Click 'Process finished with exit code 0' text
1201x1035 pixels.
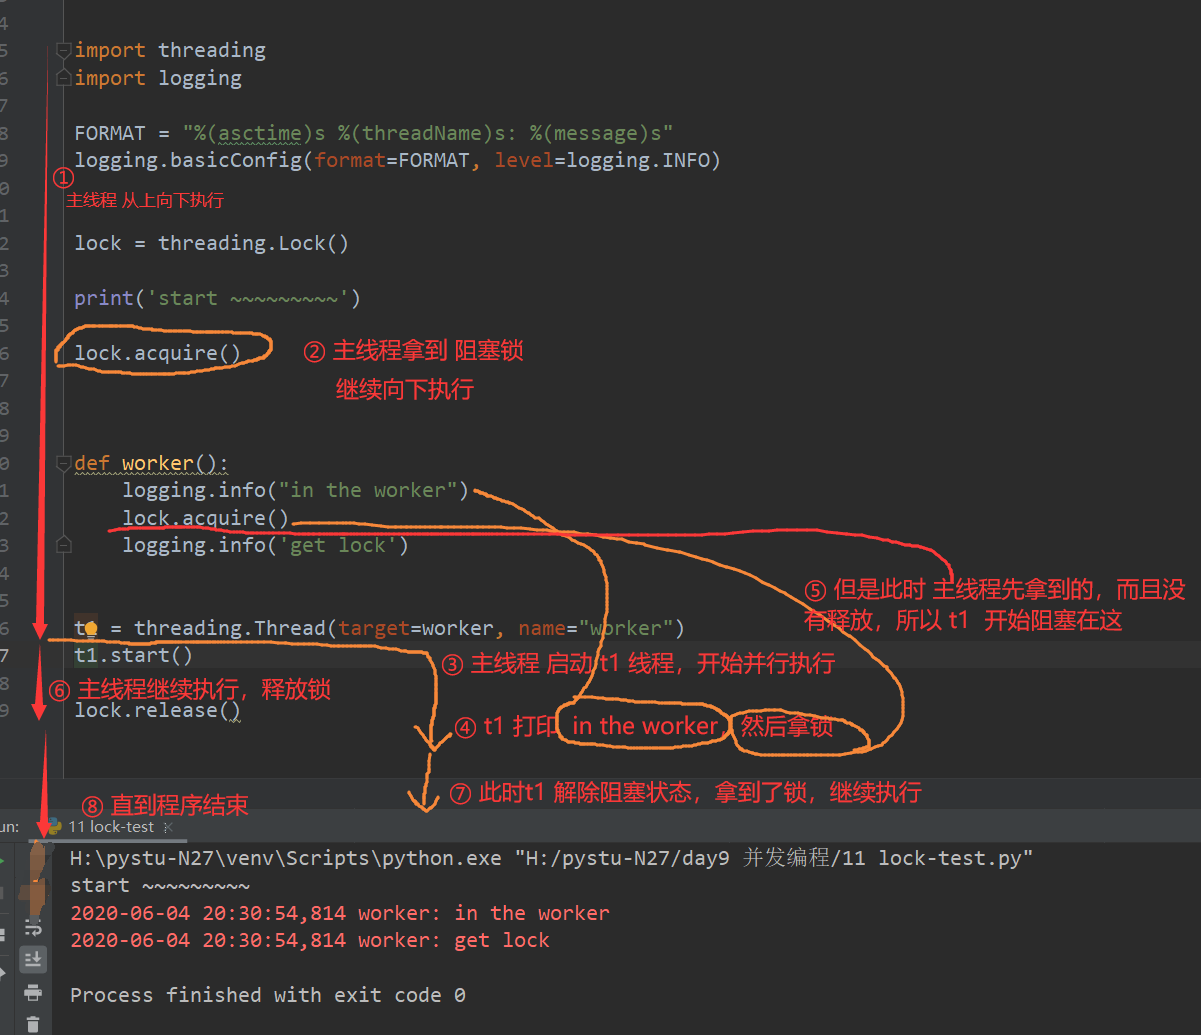point(267,995)
